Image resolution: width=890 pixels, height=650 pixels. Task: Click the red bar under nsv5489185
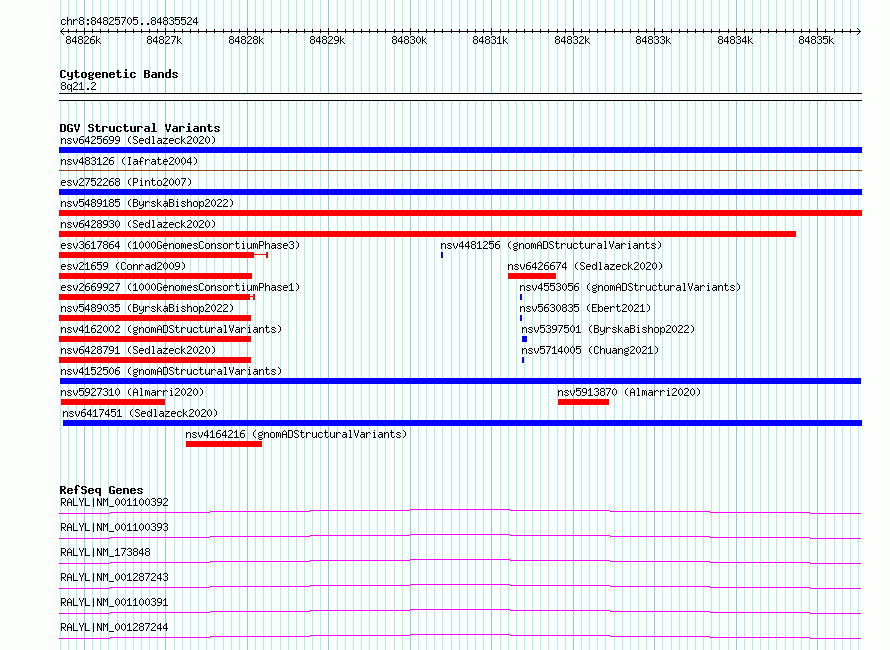tap(460, 213)
